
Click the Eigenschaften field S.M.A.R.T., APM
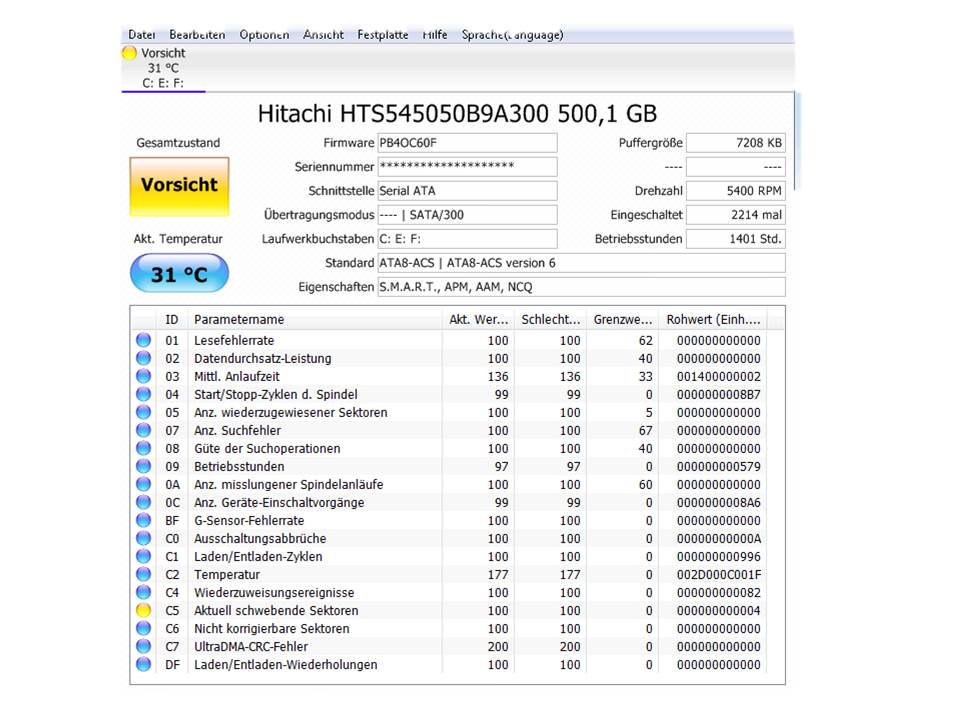pyautogui.click(x=581, y=287)
